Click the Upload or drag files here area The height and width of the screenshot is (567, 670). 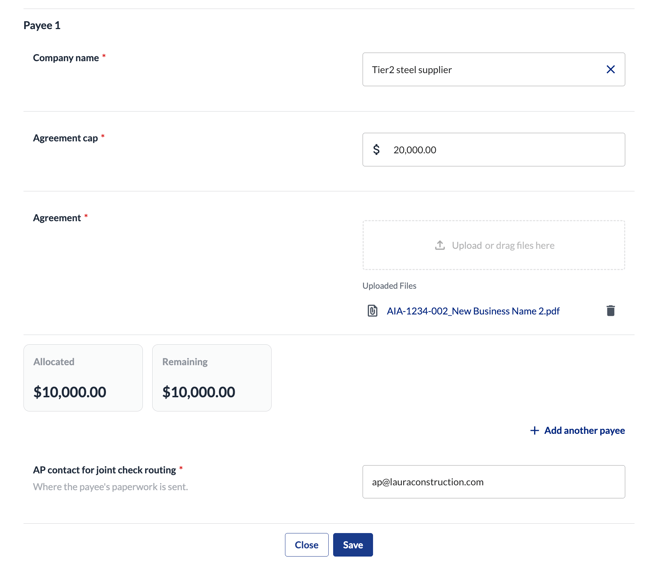pyautogui.click(x=494, y=245)
